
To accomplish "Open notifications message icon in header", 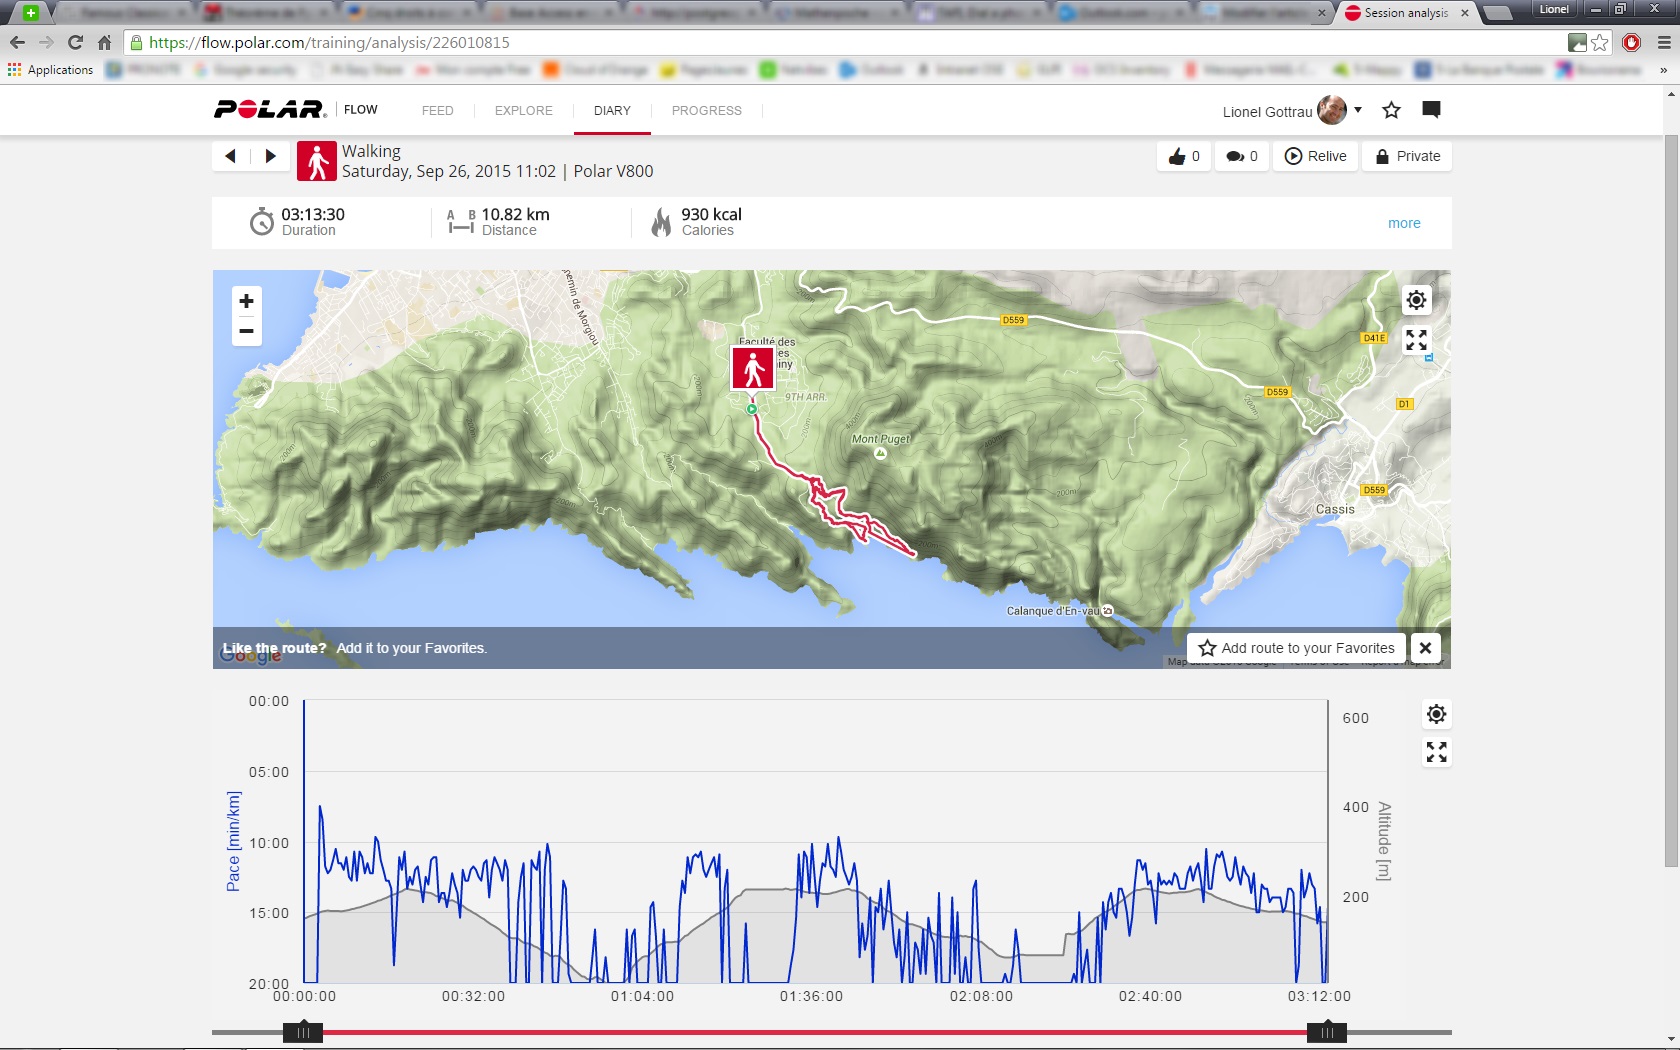I will tap(1431, 110).
